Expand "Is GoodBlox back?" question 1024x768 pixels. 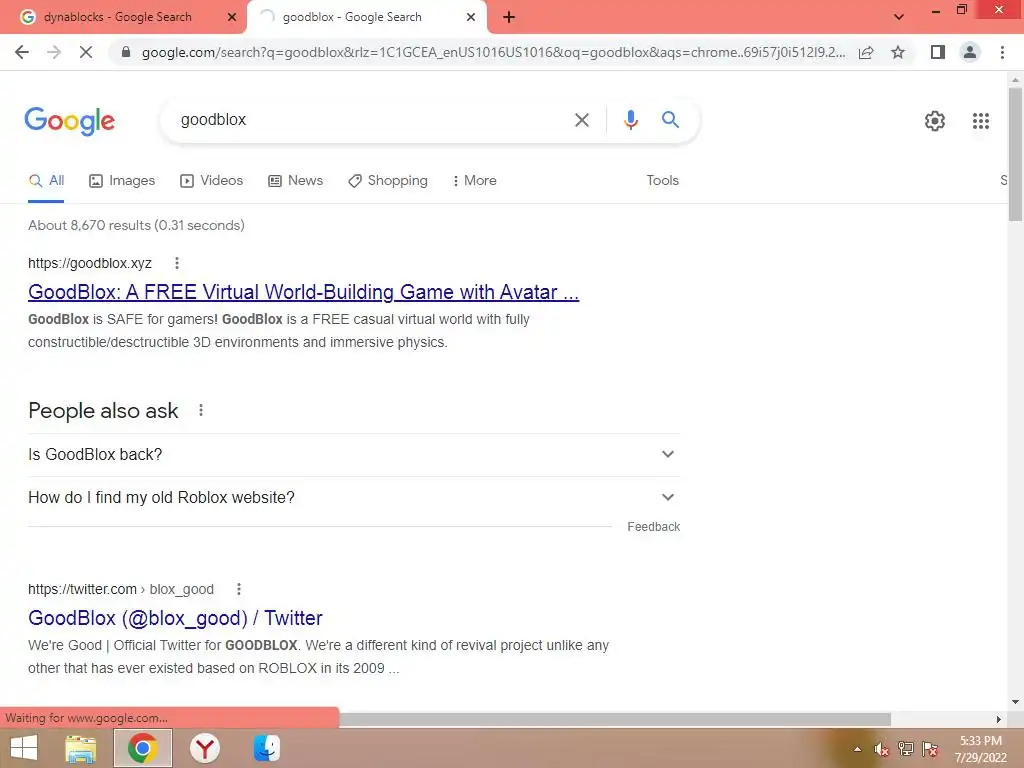(x=353, y=455)
